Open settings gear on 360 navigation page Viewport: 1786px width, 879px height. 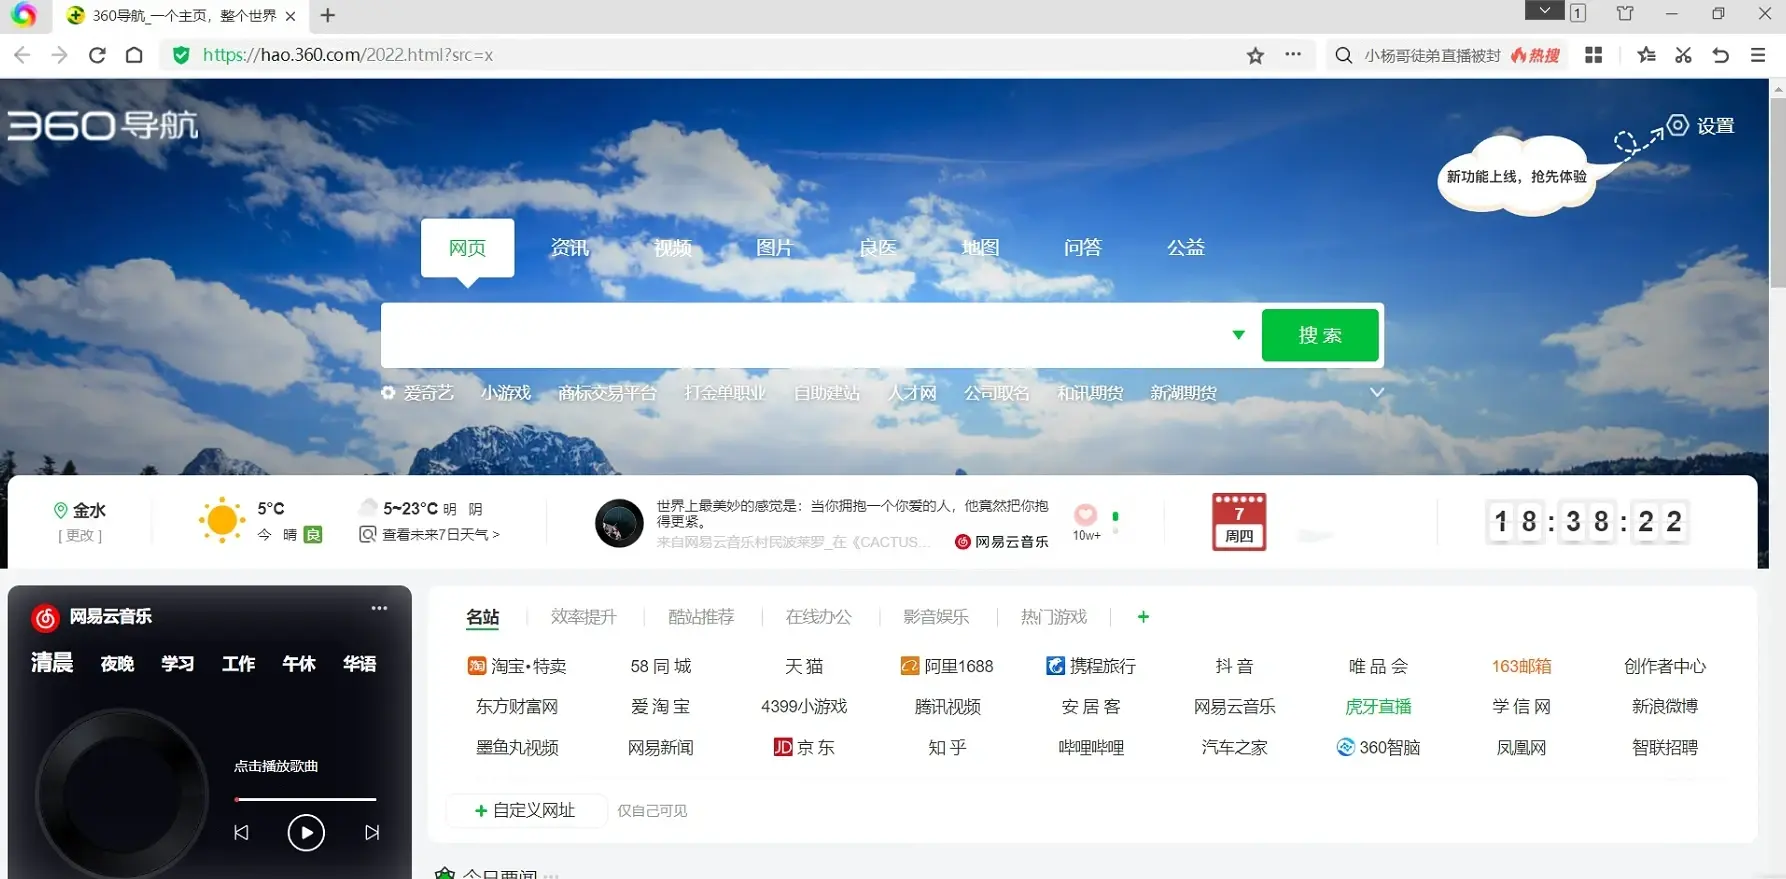[1678, 125]
